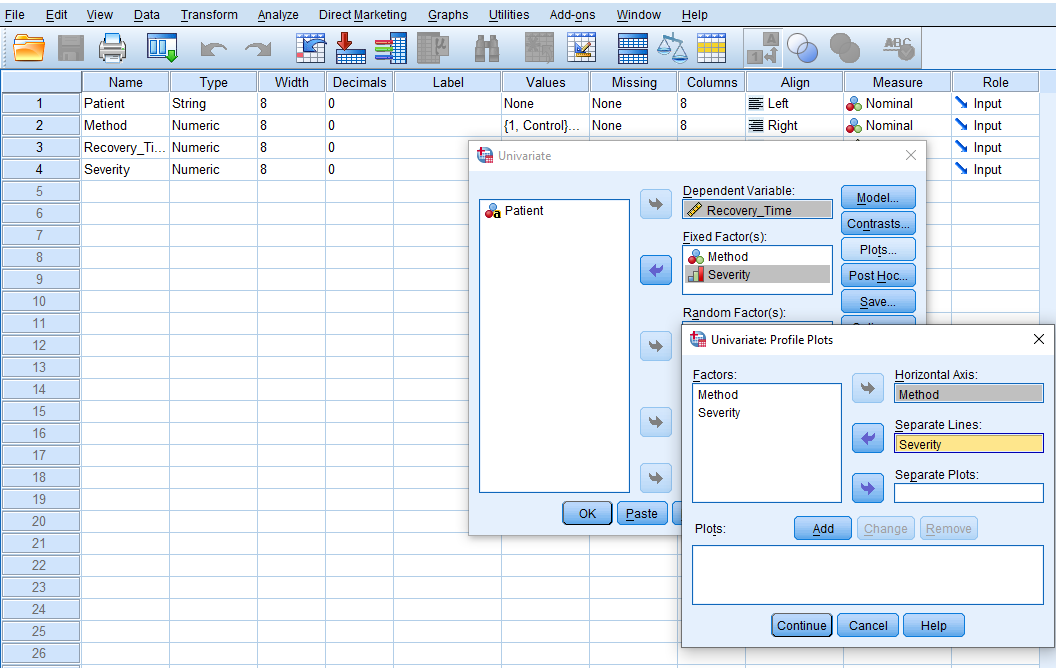The height and width of the screenshot is (668, 1056).
Task: Click the Horizontal Axis field with Method
Action: [x=968, y=394]
